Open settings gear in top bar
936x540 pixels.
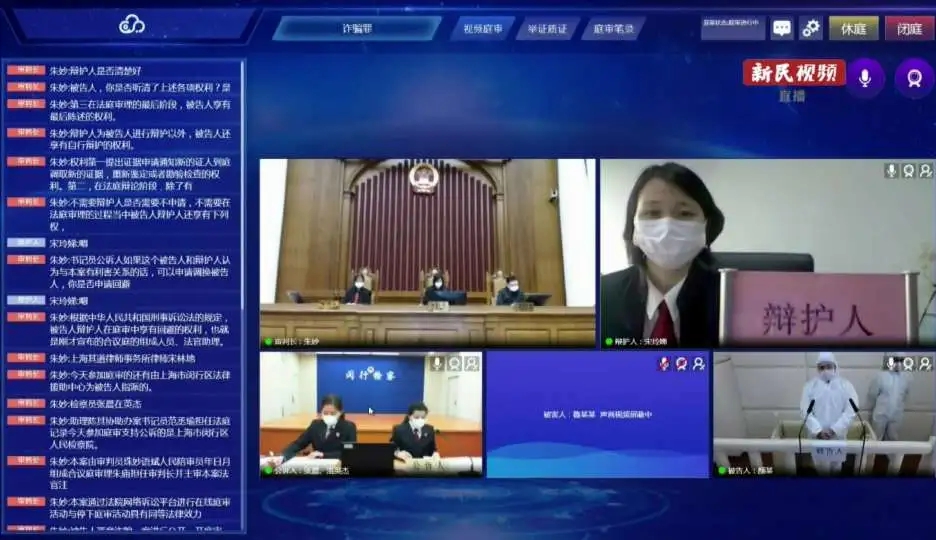[811, 28]
